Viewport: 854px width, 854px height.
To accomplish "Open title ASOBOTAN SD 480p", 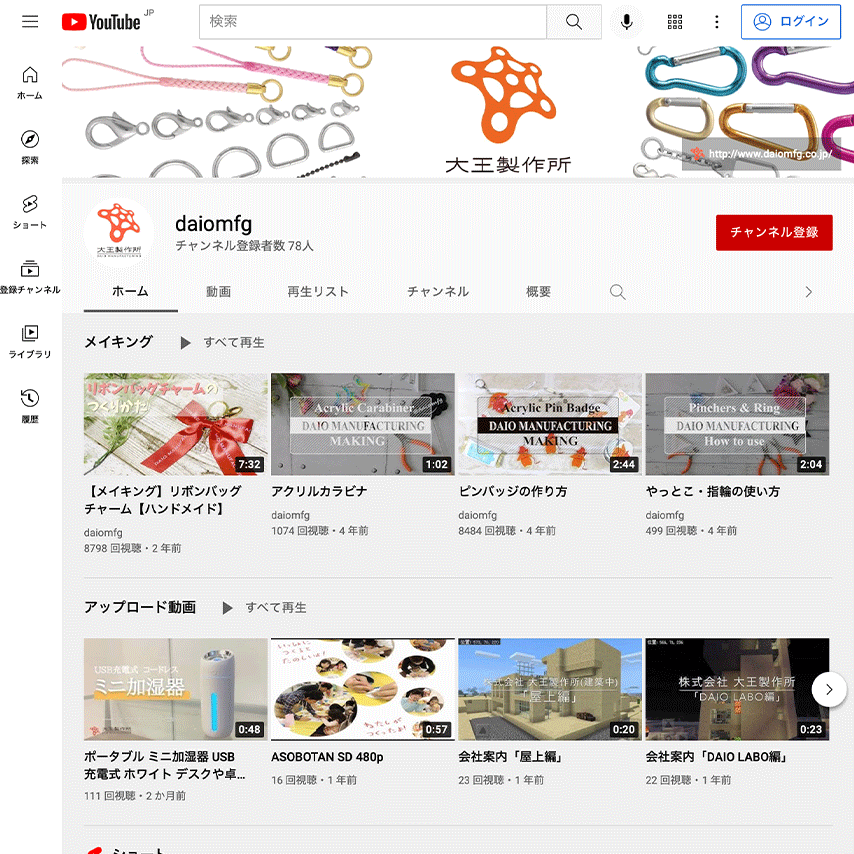I will pos(327,757).
